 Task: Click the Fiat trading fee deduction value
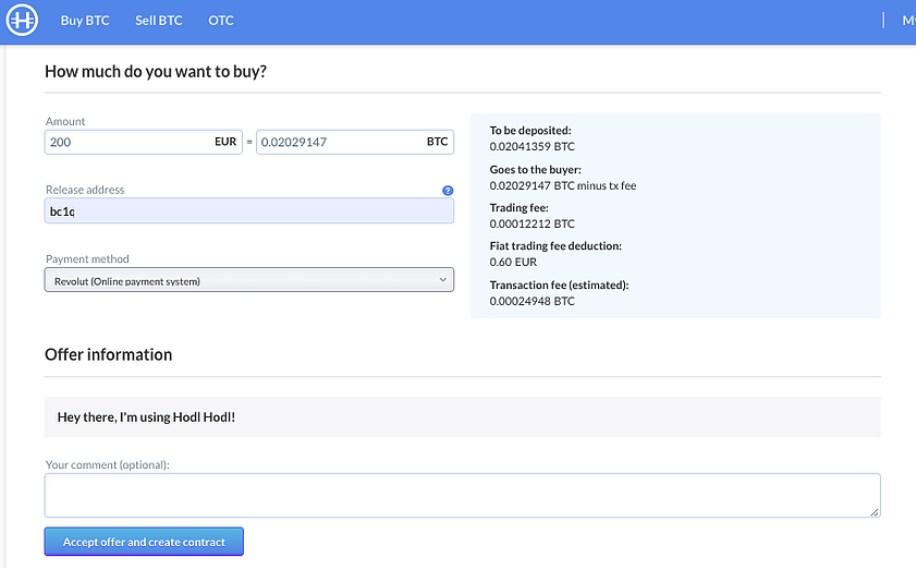(513, 262)
